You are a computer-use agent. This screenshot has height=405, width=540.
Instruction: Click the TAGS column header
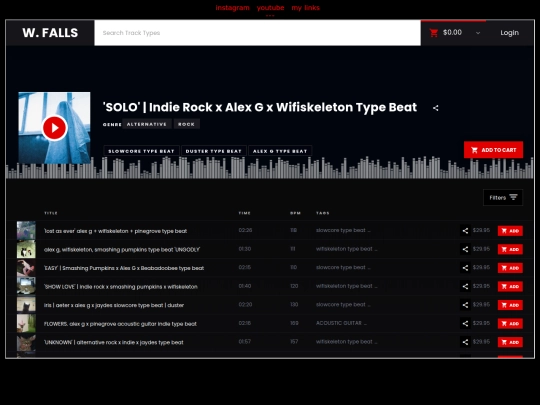tap(323, 213)
